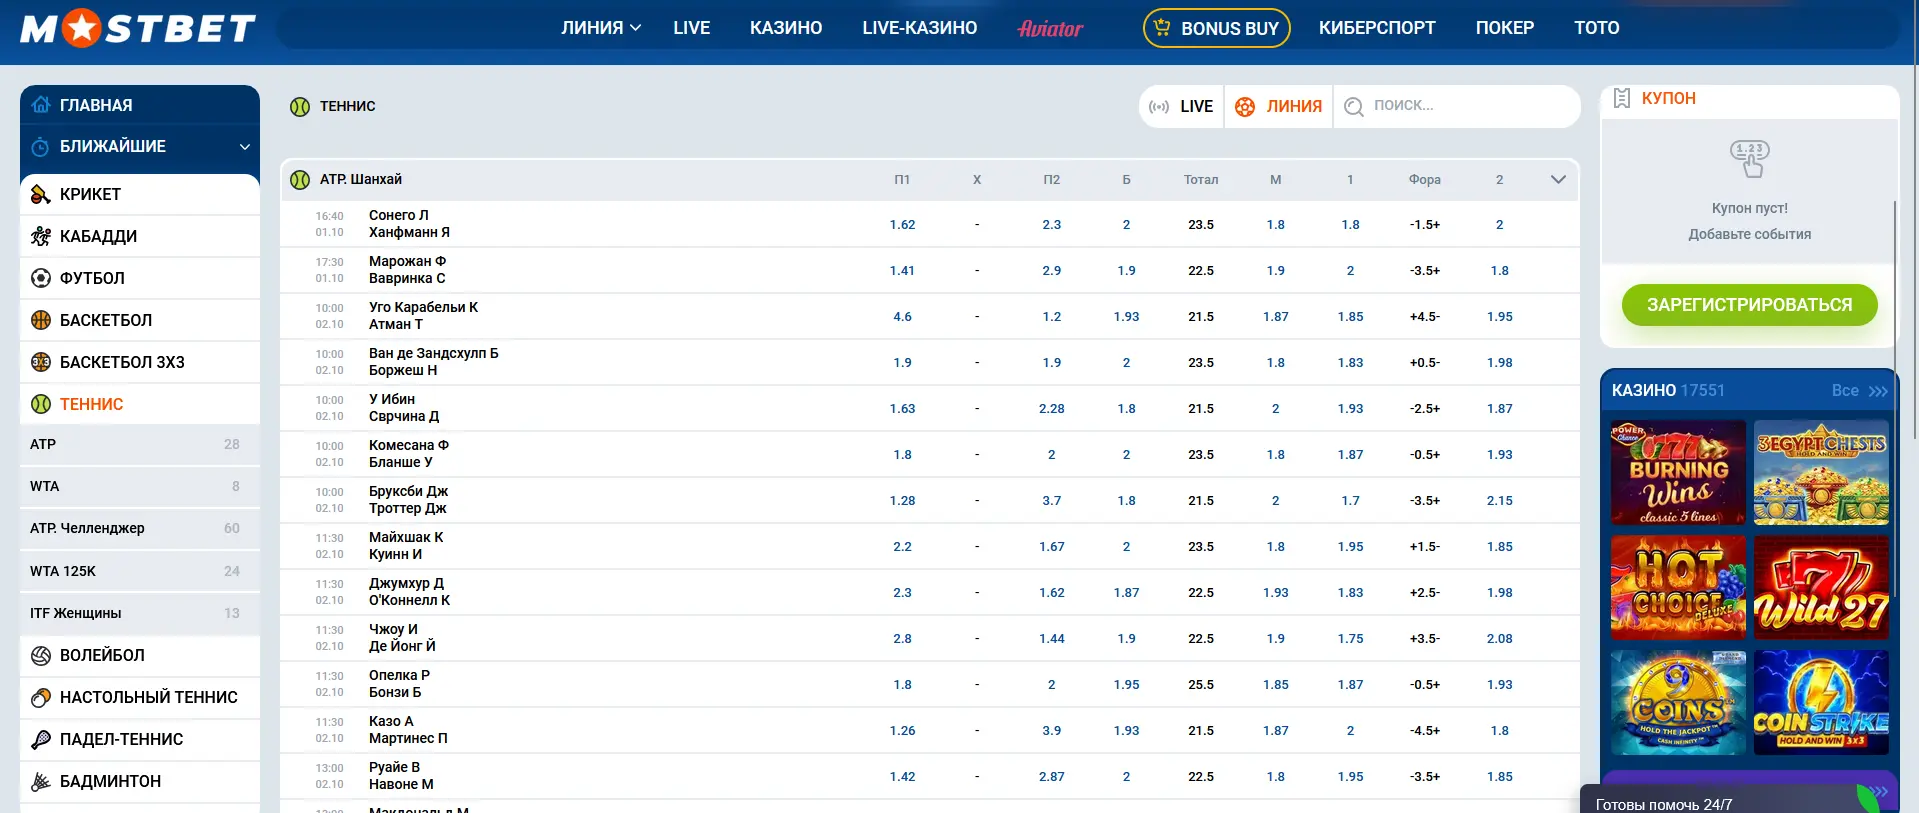Open the 3 Egypt Chests game thumbnail
This screenshot has width=1919, height=813.
point(1821,472)
